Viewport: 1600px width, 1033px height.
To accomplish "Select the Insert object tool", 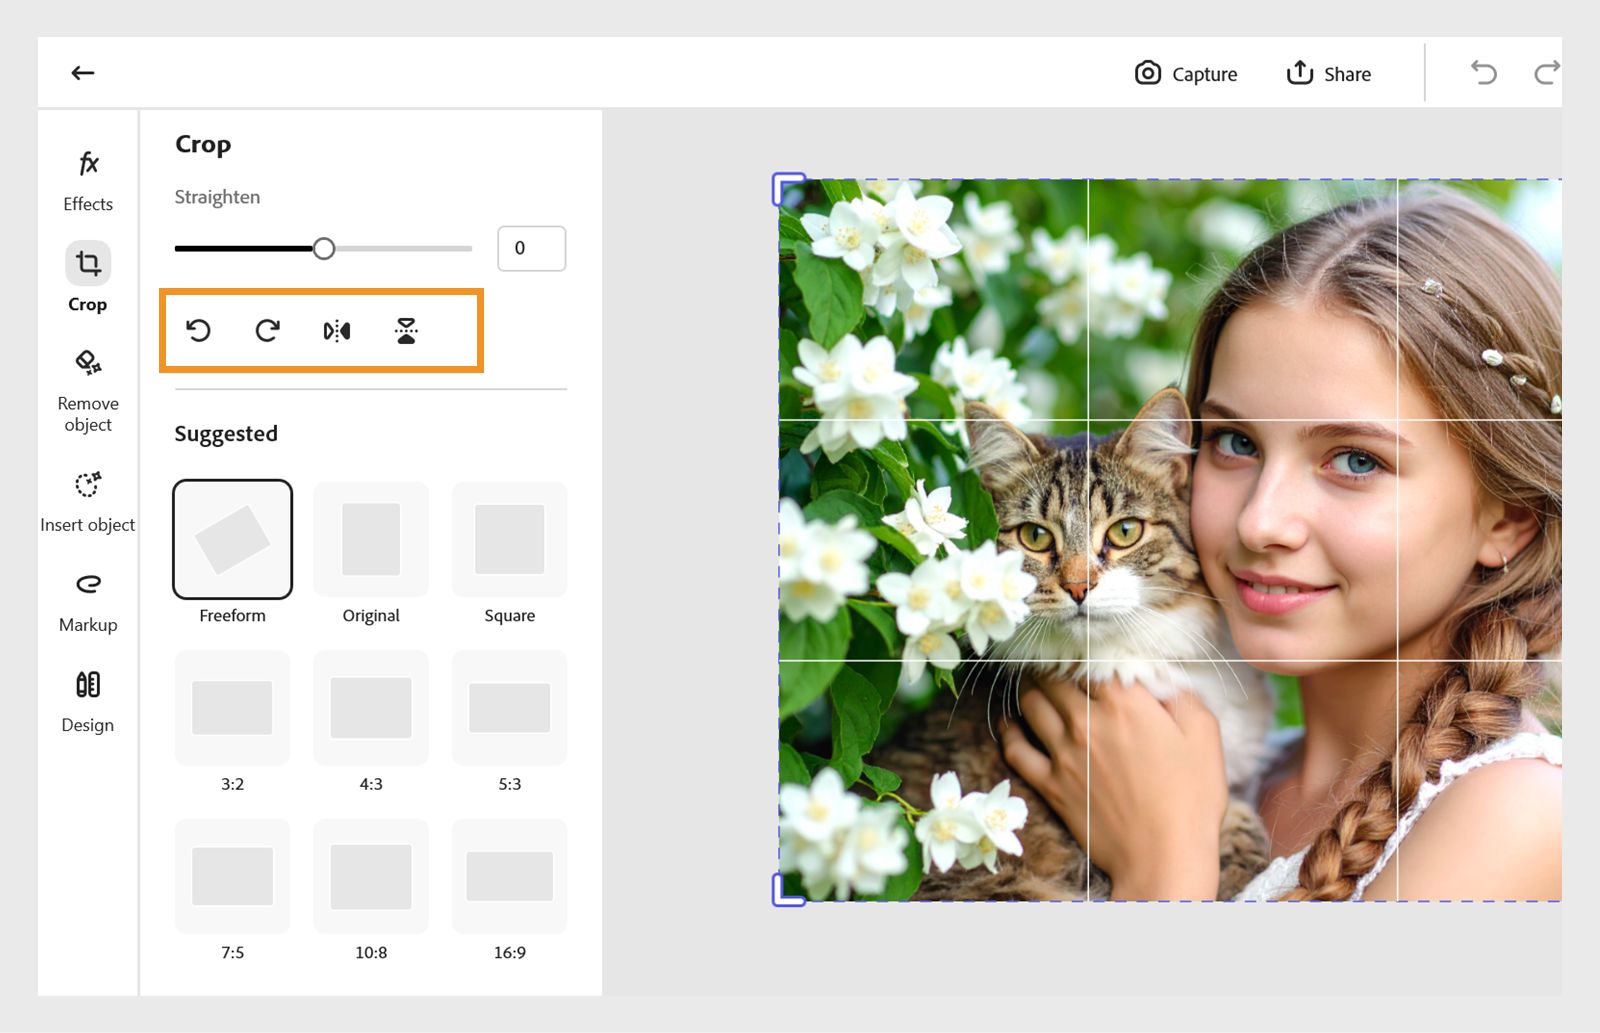I will click(88, 495).
